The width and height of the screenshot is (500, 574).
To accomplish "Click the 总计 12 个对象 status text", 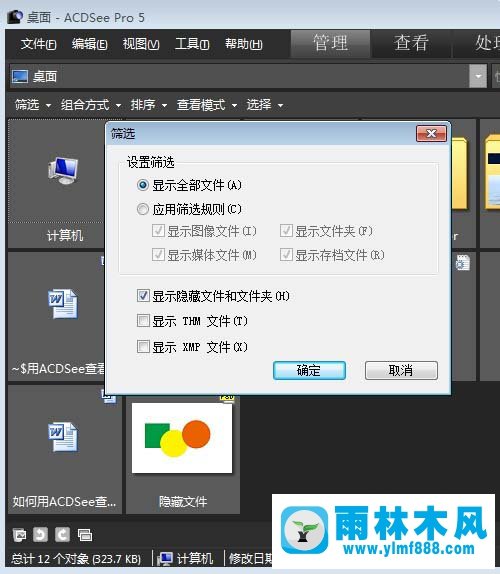I will pos(76,559).
